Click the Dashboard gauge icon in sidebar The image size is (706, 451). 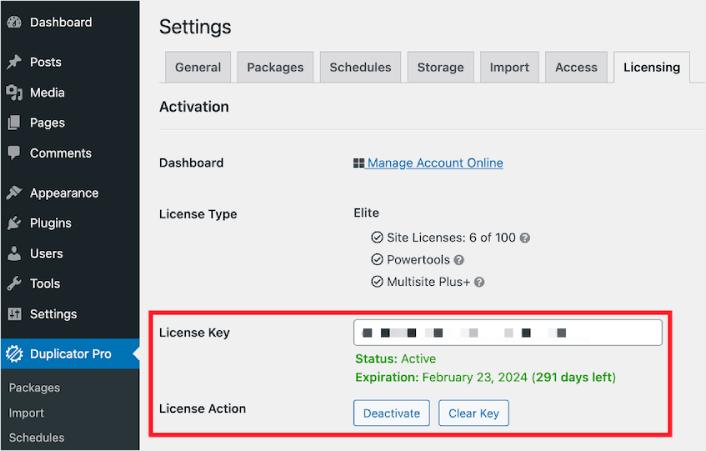click(x=14, y=23)
